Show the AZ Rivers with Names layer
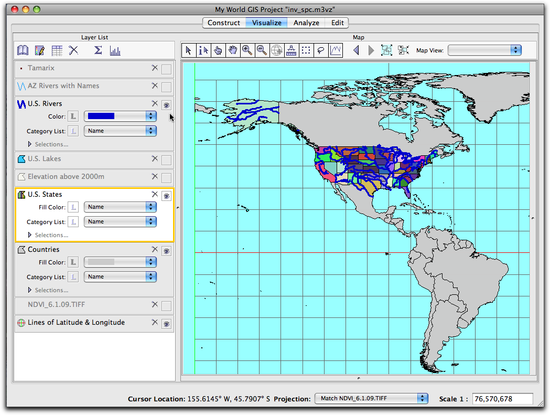Screen dimensions: 550x415 click(x=166, y=87)
